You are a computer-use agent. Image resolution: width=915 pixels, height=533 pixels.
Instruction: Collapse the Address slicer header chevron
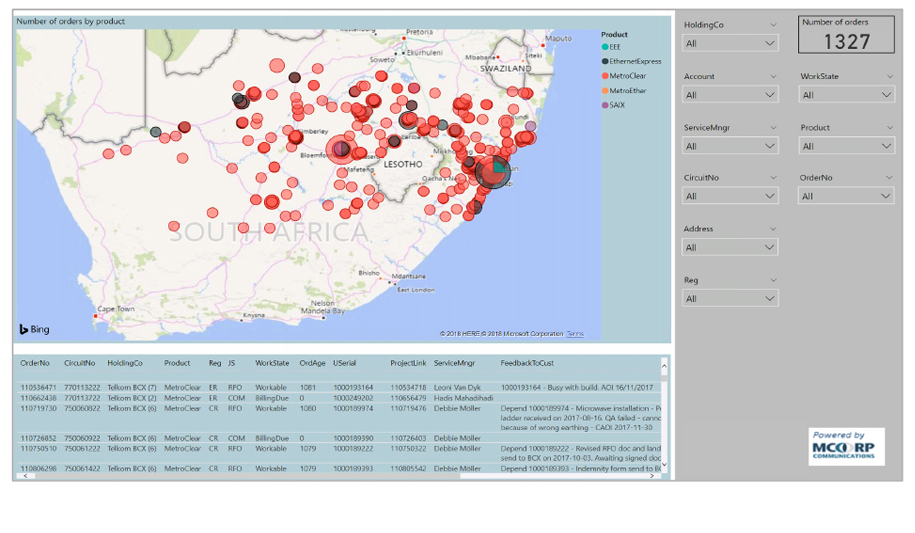pyautogui.click(x=771, y=229)
